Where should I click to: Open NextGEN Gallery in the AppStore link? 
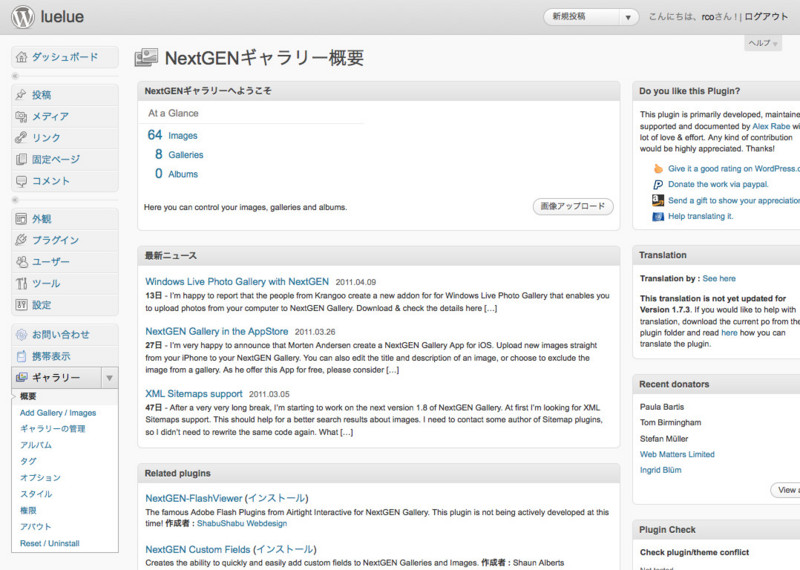pyautogui.click(x=216, y=331)
